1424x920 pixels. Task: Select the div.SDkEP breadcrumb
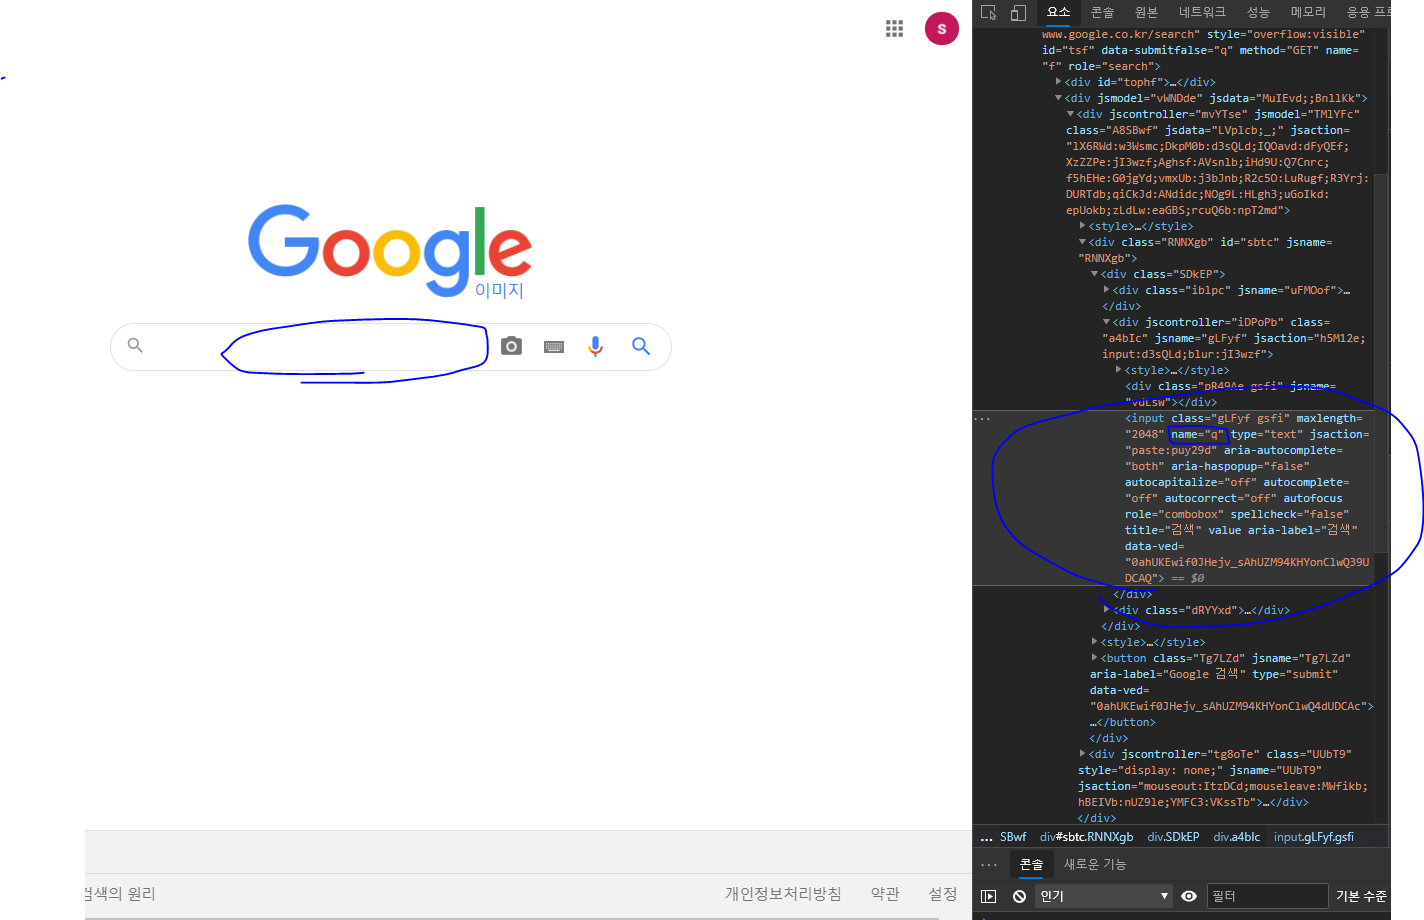click(1173, 837)
